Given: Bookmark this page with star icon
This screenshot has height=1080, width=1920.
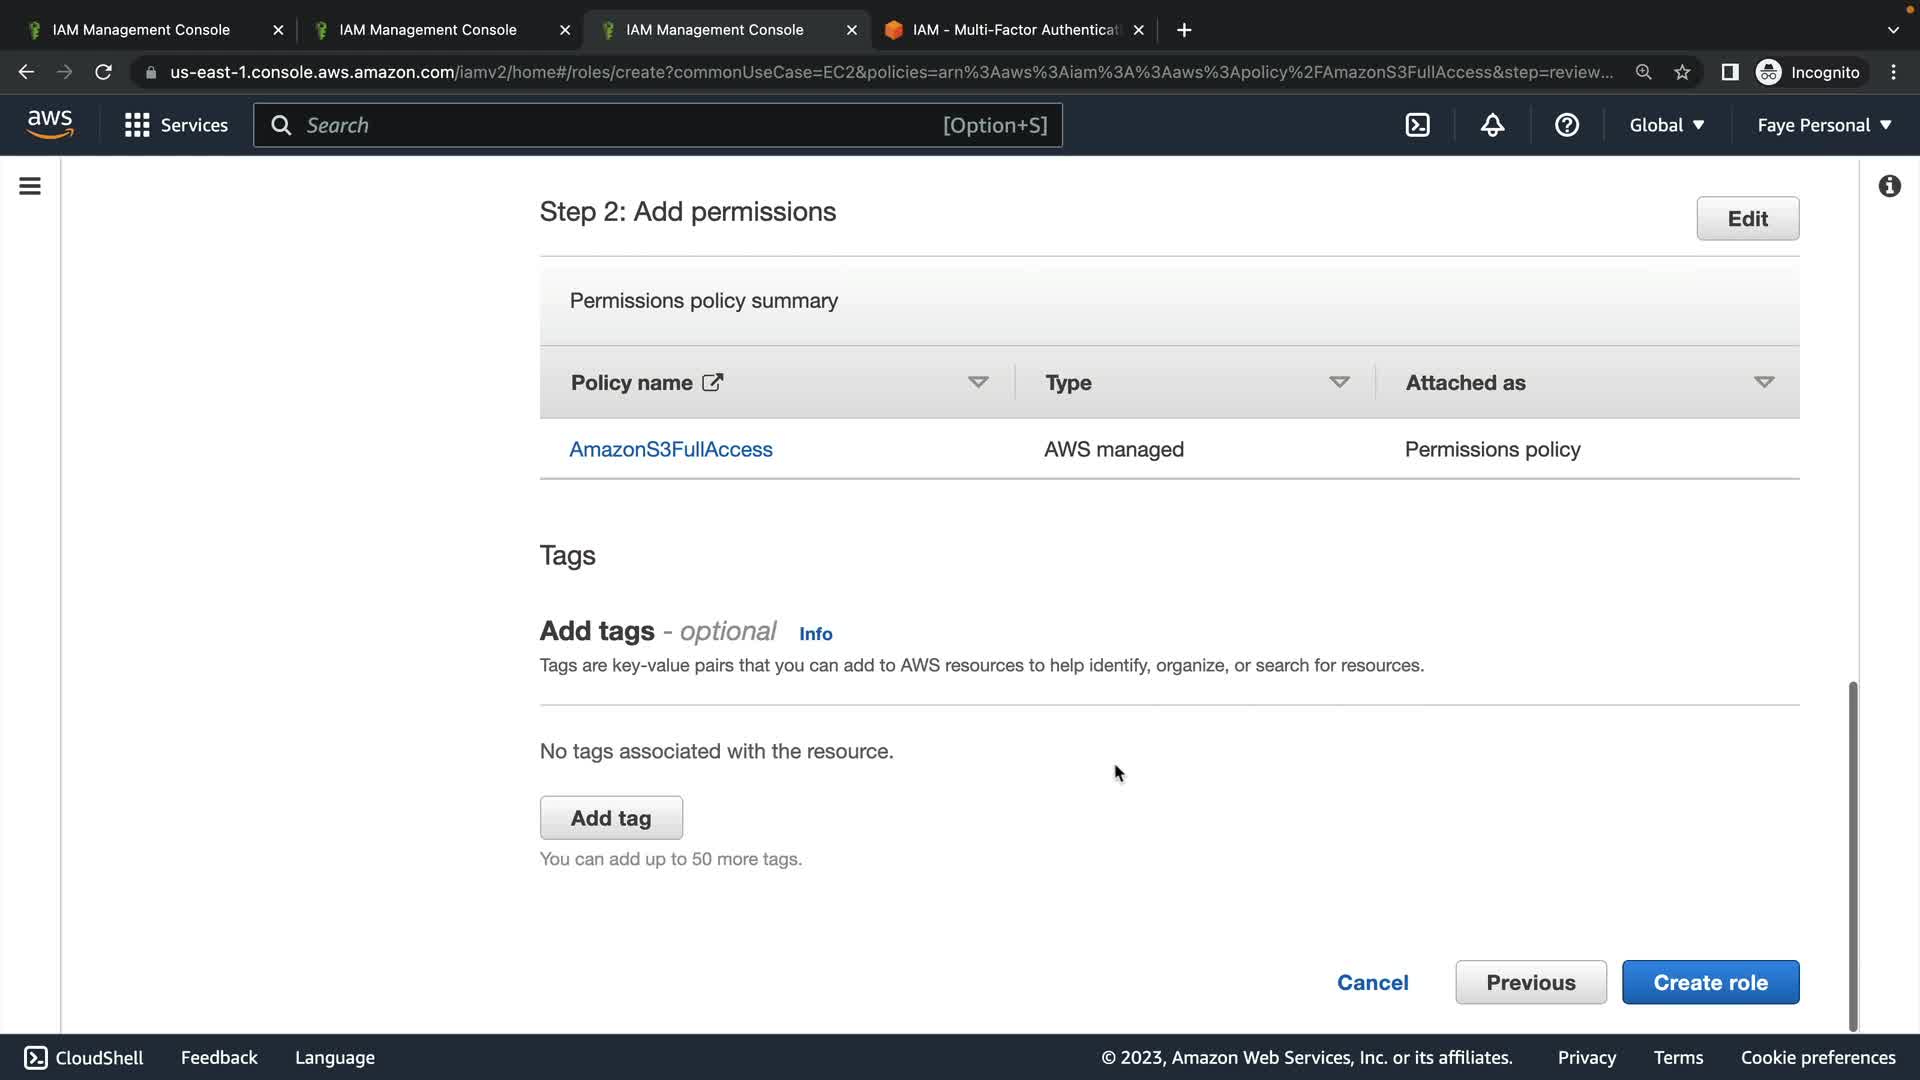Looking at the screenshot, I should point(1682,72).
